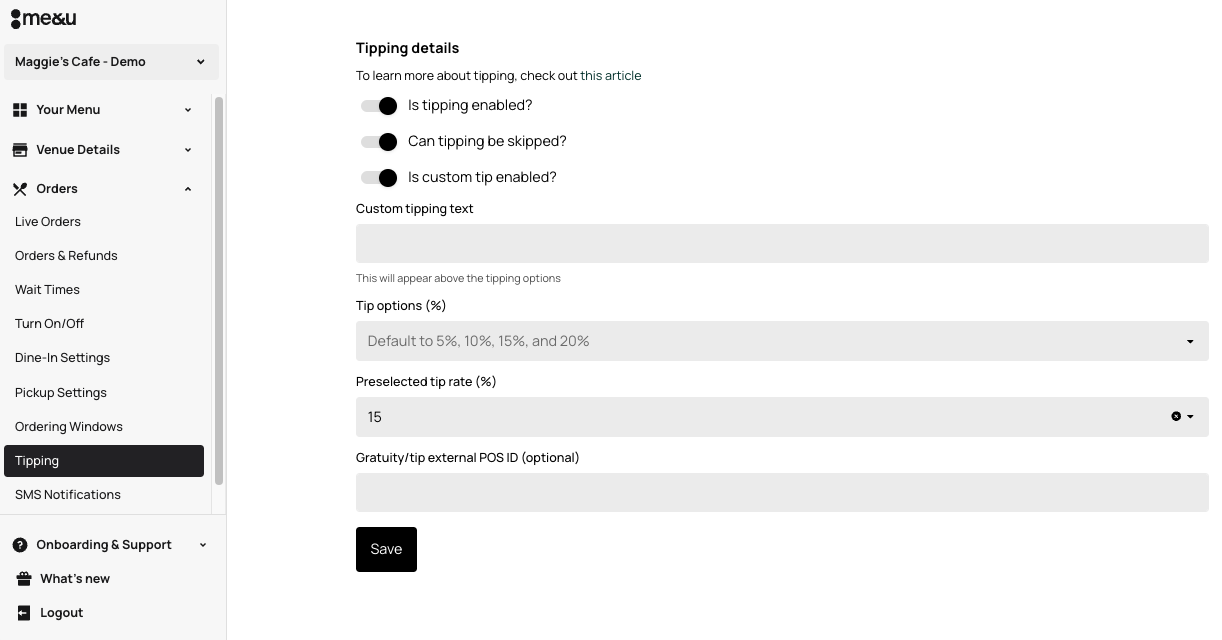Viewport: 1222px width, 640px height.
Task: Click the Onboarding & Support question icon
Action: (x=20, y=545)
